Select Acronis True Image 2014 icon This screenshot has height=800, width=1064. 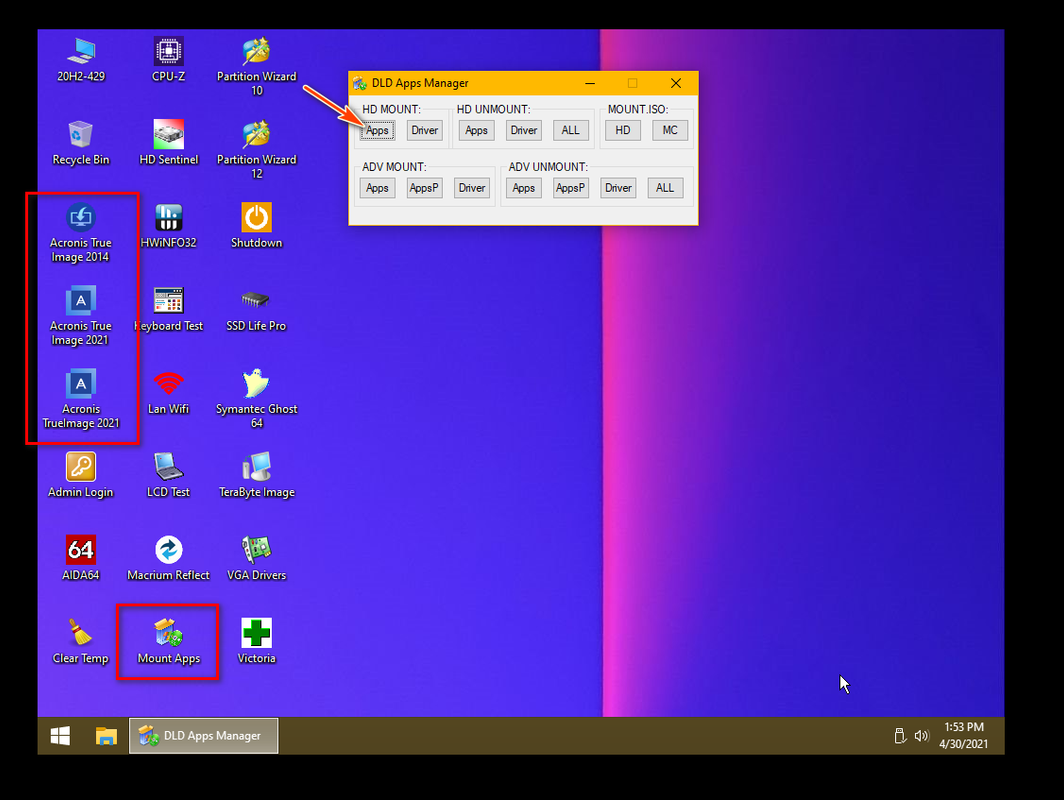[81, 233]
